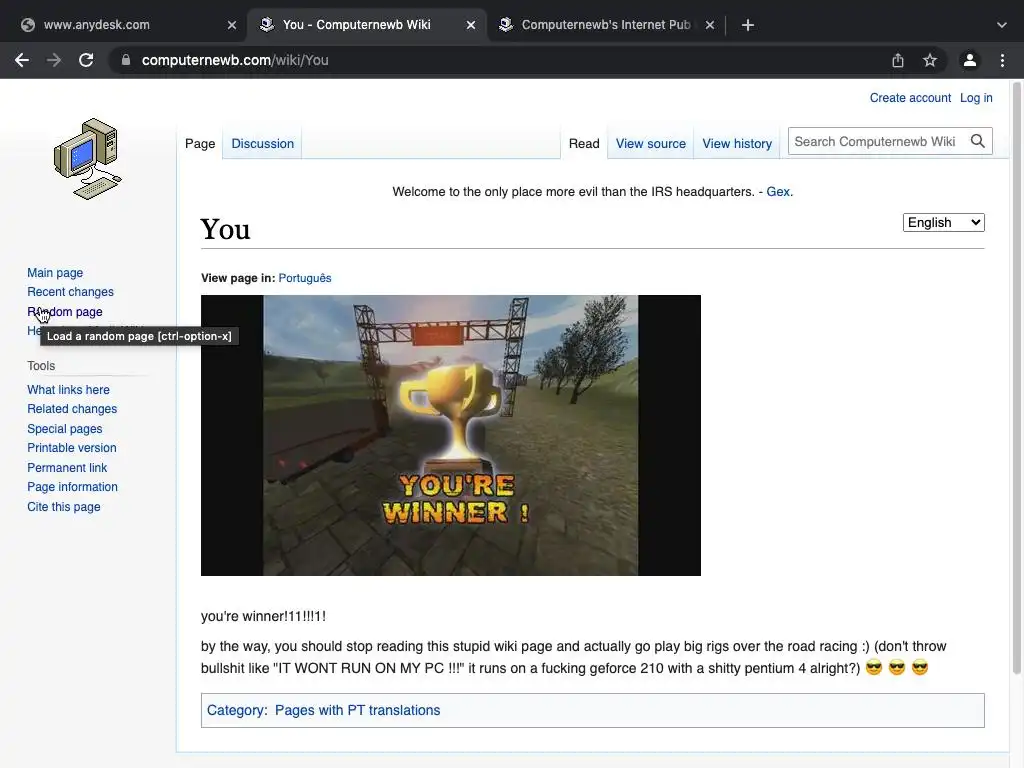This screenshot has height=768, width=1024.
Task: Click the address bar URL
Action: point(235,60)
